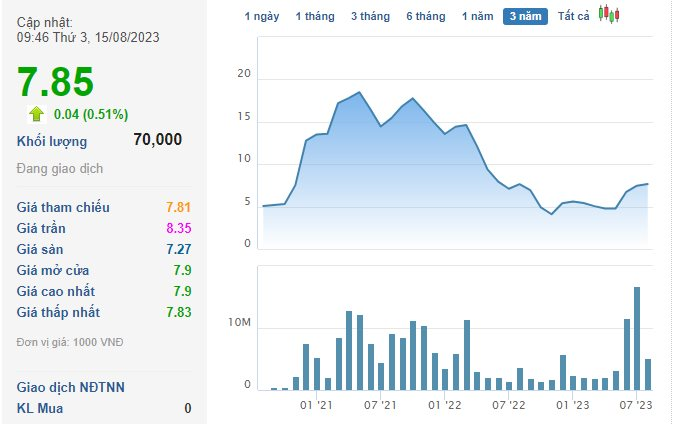Click the Giá trần value 8.35
This screenshot has height=424, width=676.
click(x=179, y=228)
